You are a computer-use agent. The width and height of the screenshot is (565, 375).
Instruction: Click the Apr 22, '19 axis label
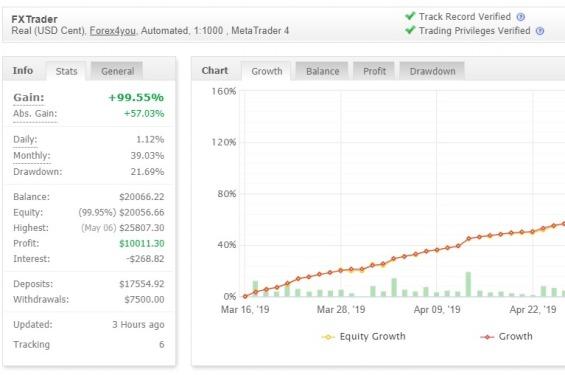(533, 310)
